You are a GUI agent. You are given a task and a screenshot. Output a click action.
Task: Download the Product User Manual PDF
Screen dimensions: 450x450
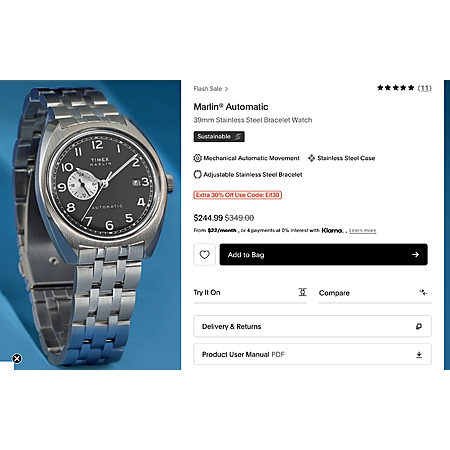(419, 355)
